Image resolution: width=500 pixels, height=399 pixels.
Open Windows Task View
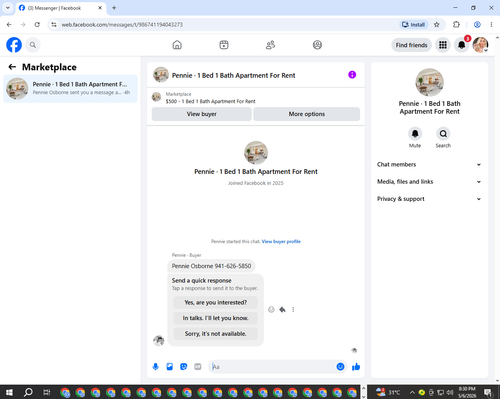[x=47, y=392]
